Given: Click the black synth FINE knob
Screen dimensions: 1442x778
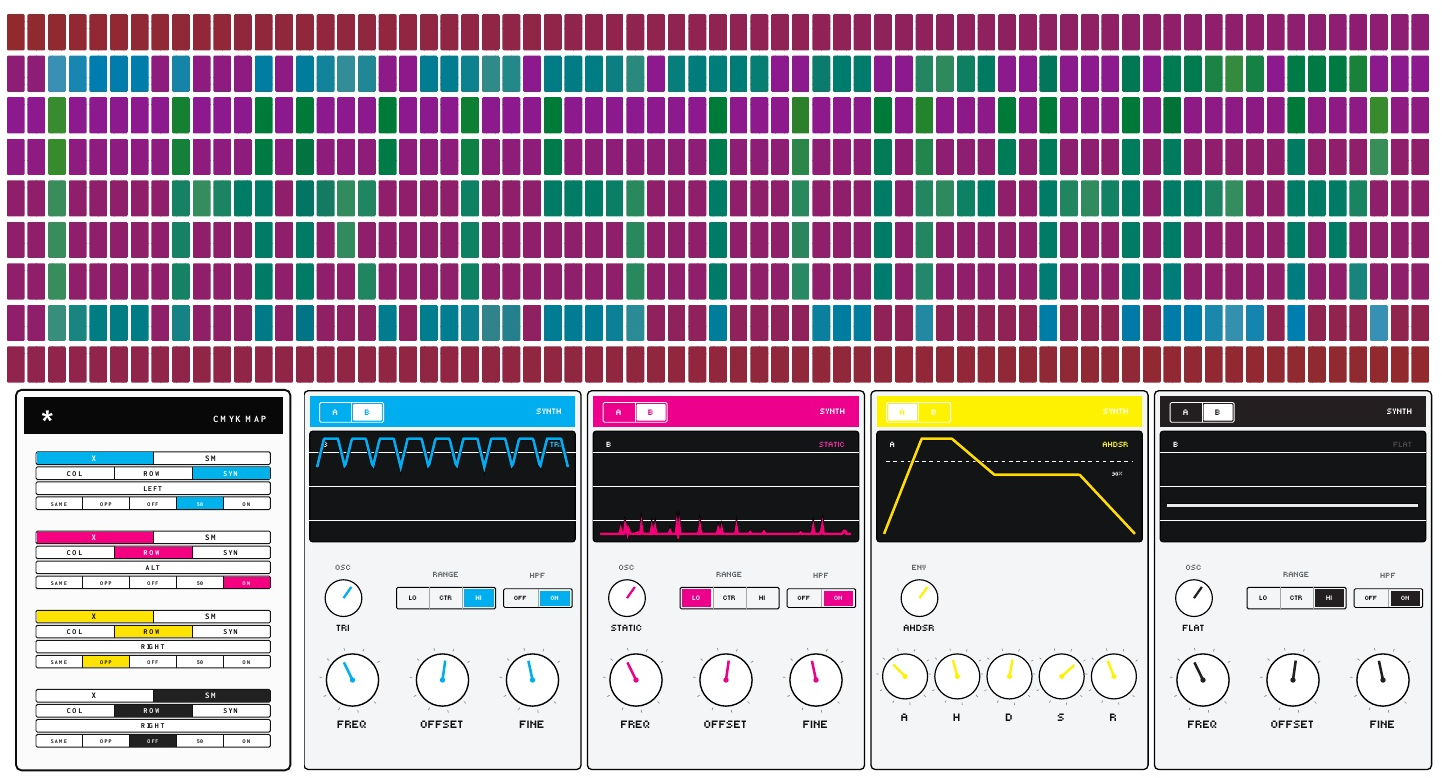Looking at the screenshot, I should click(1383, 680).
